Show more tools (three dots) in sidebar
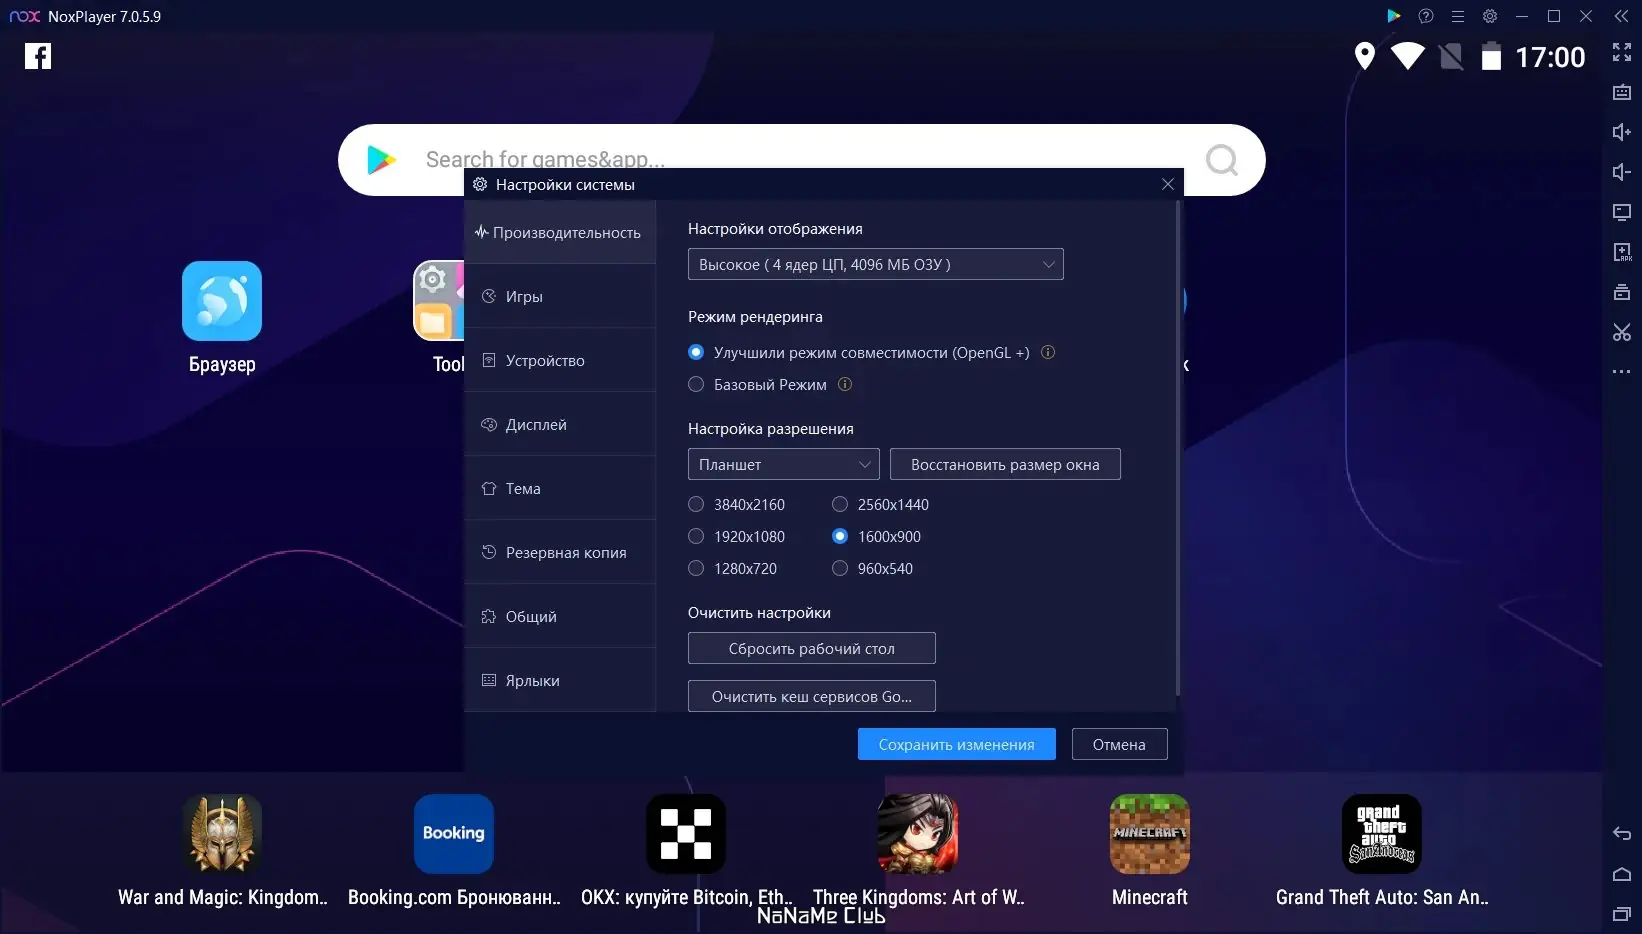 coord(1622,372)
